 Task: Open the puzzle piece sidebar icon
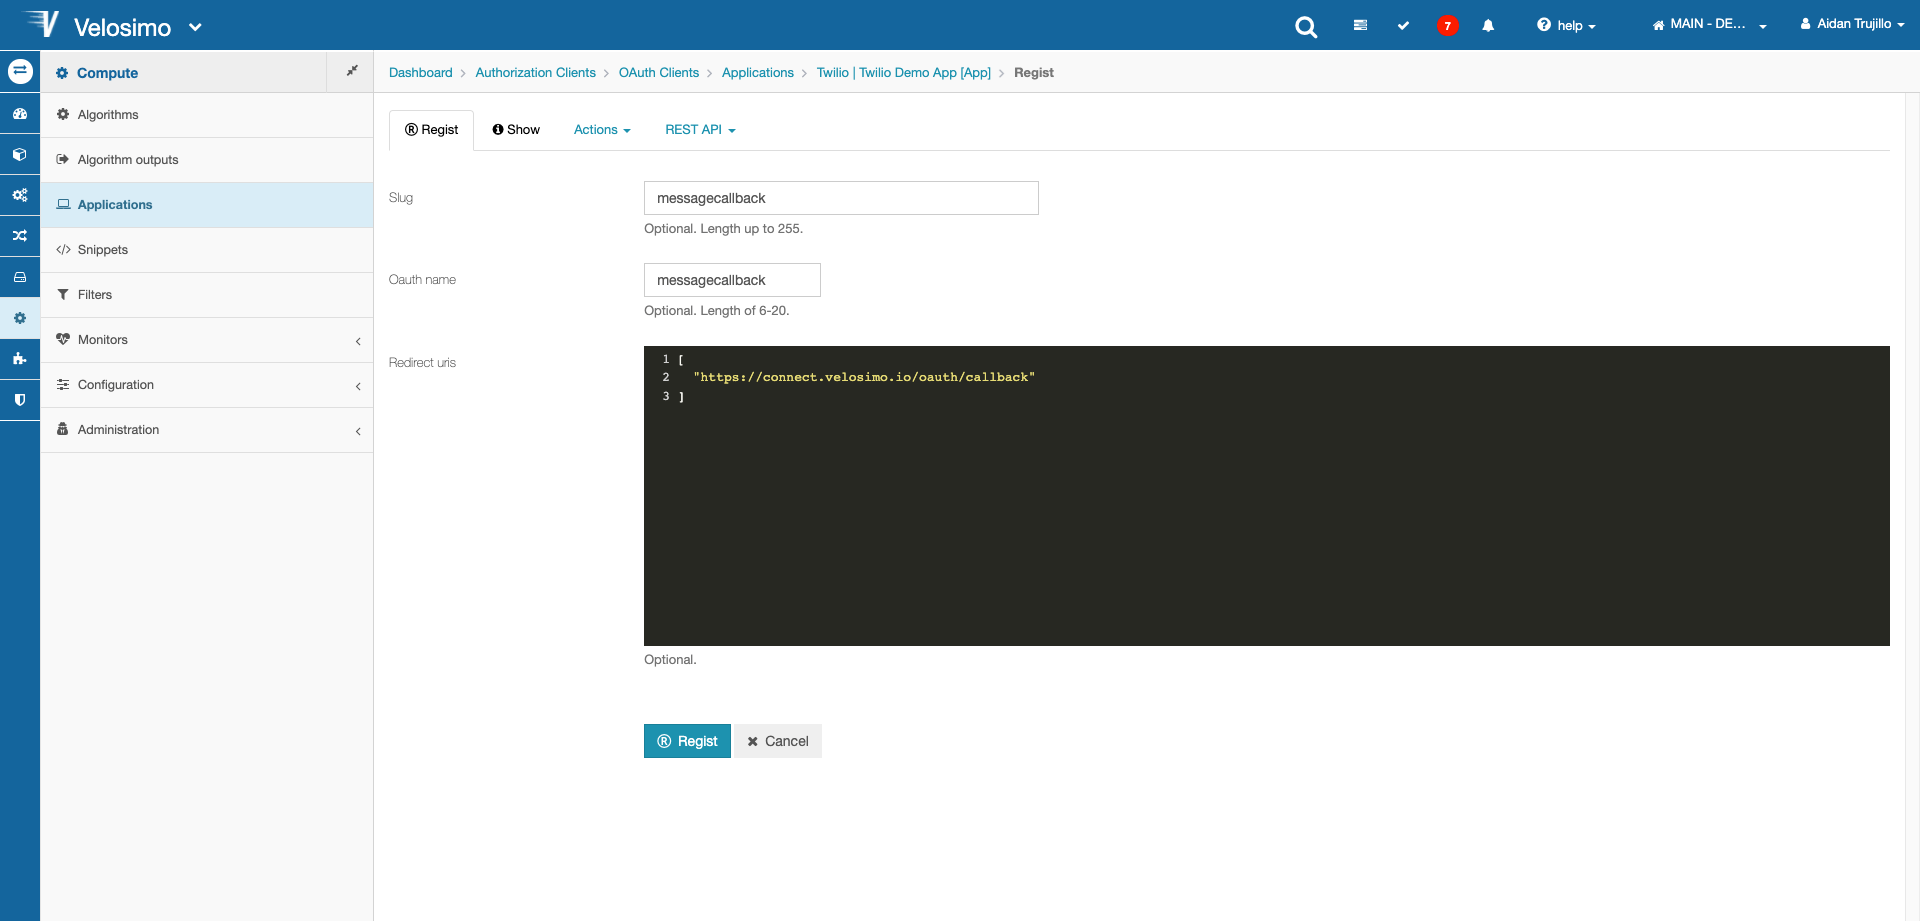point(20,358)
